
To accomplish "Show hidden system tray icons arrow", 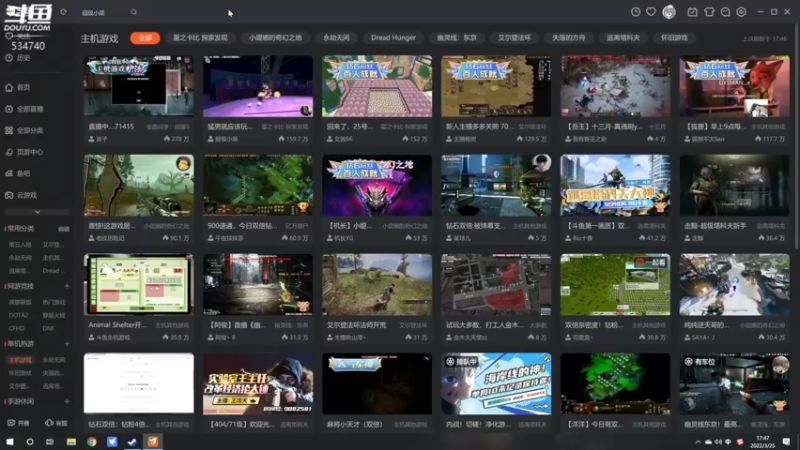I will pos(698,442).
